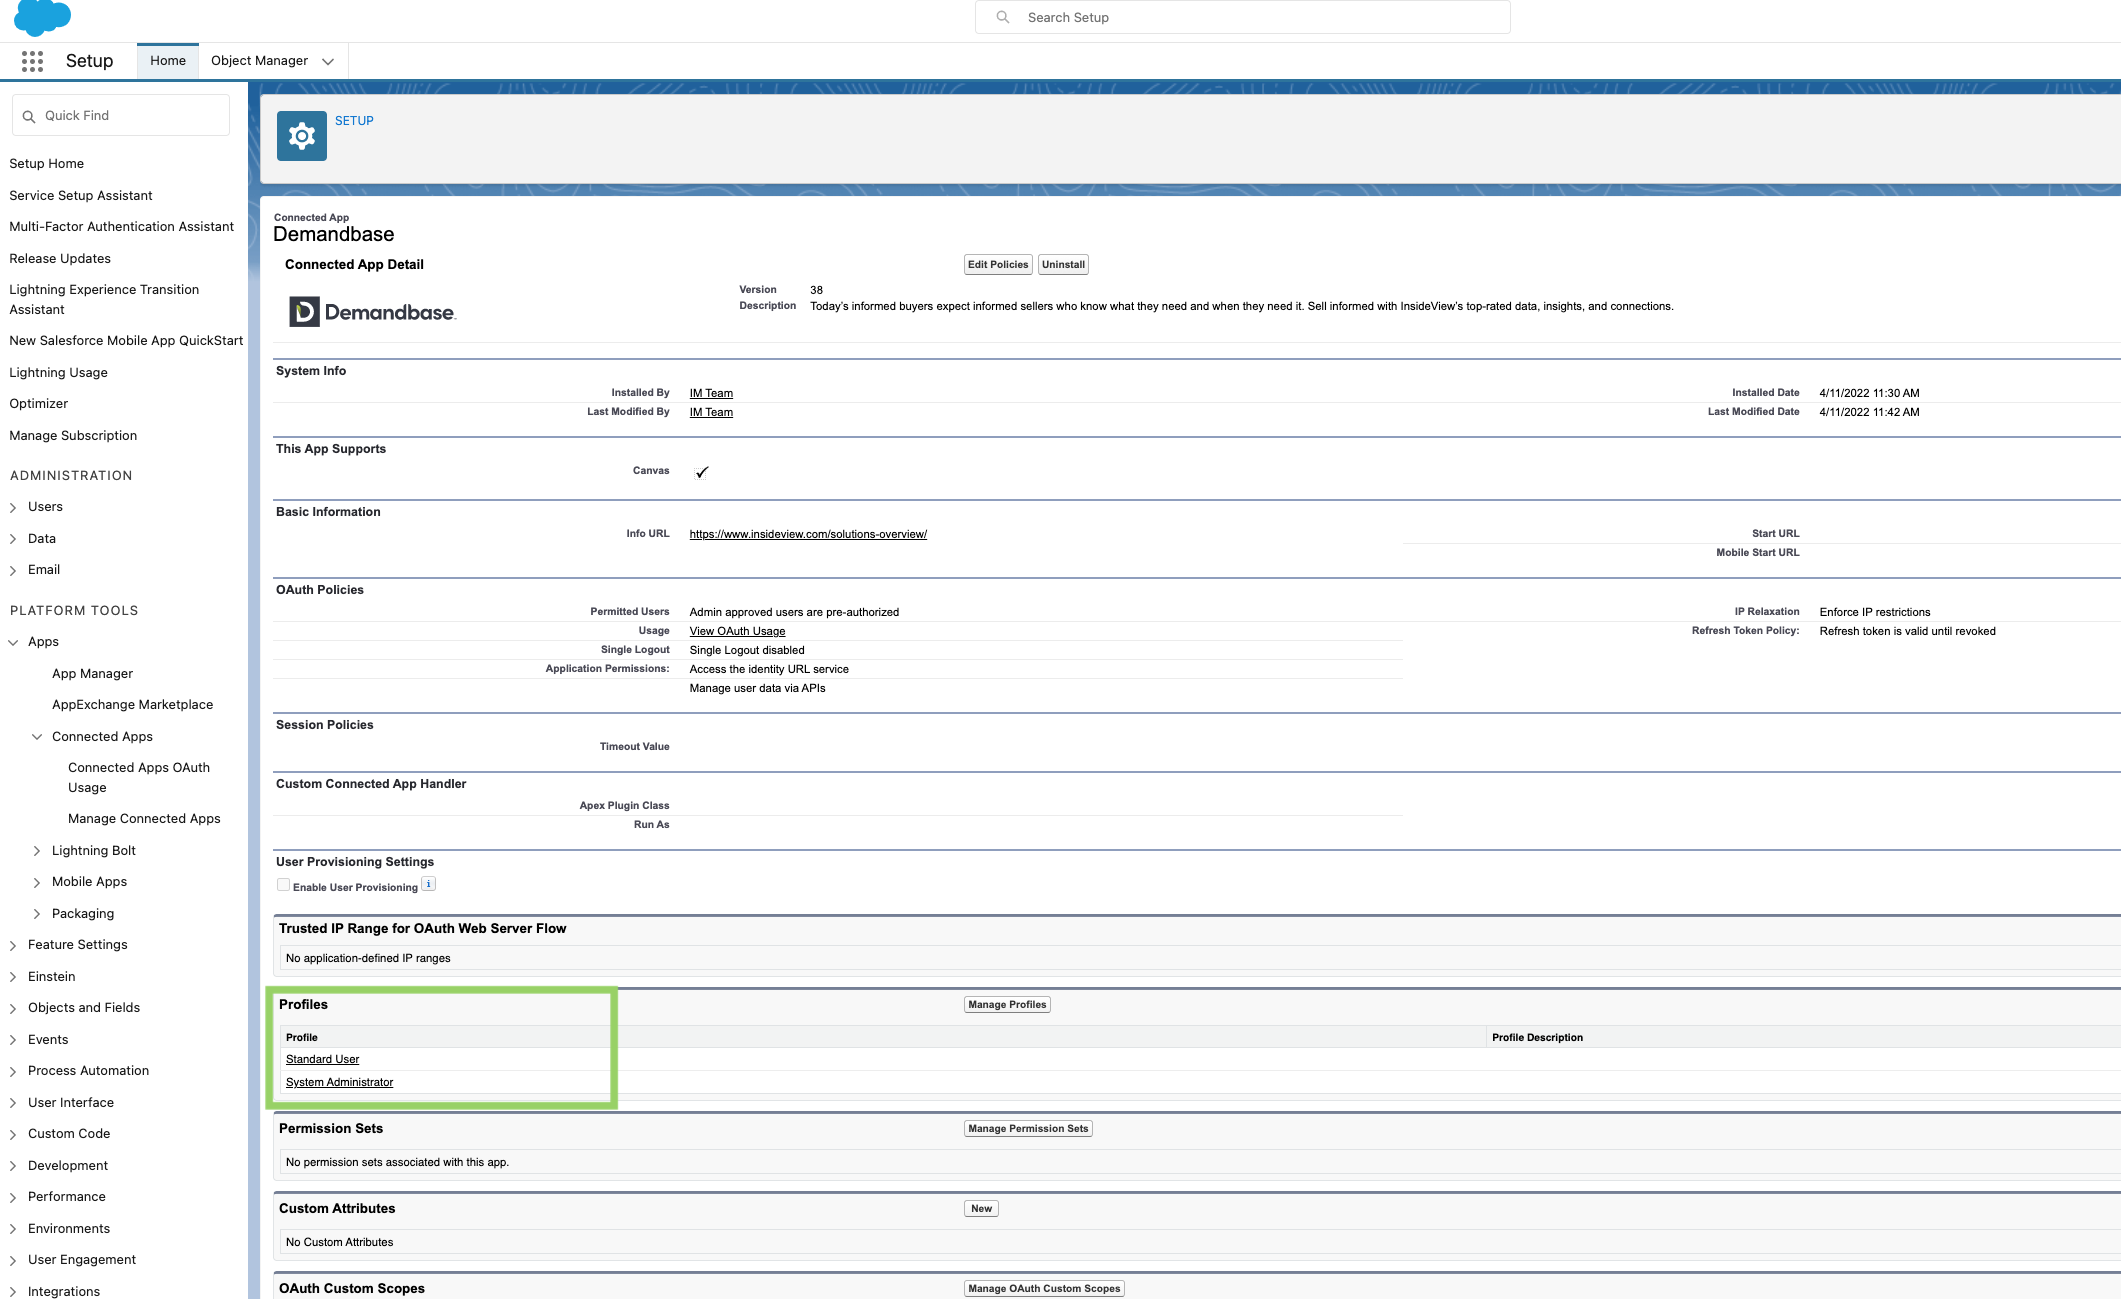Image resolution: width=2121 pixels, height=1299 pixels.
Task: Switch to the Object Manager tab
Action: click(x=259, y=61)
